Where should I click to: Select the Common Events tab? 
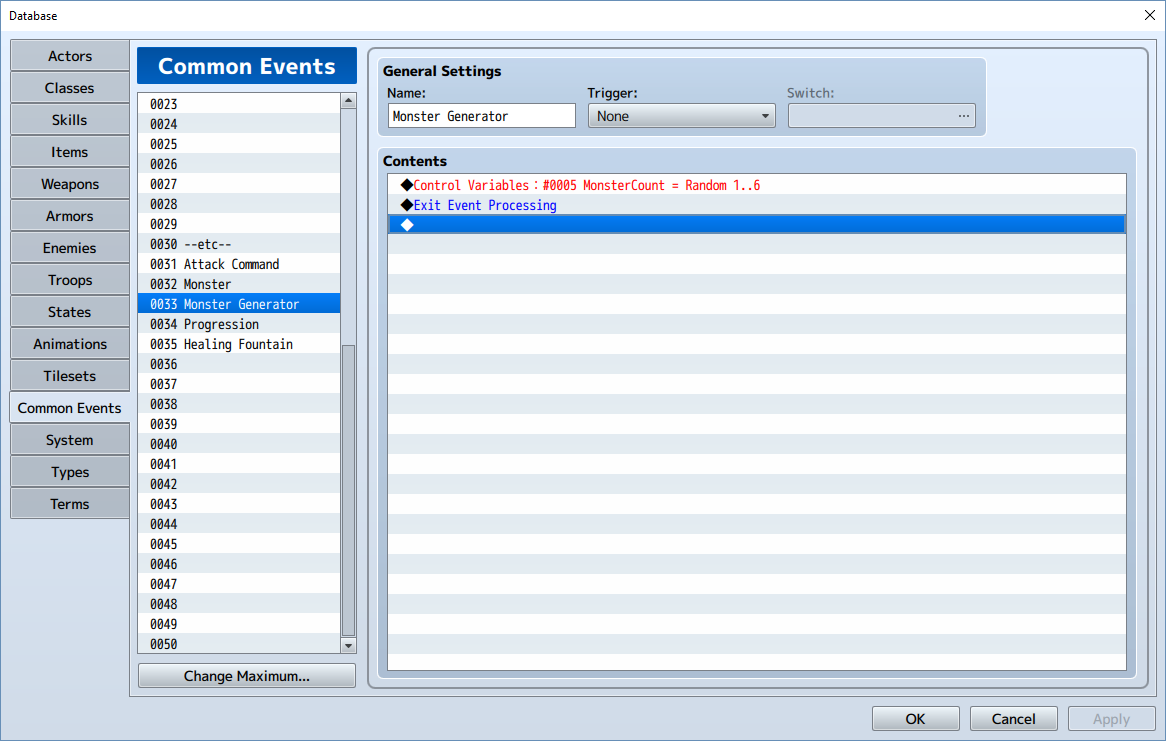pos(70,408)
